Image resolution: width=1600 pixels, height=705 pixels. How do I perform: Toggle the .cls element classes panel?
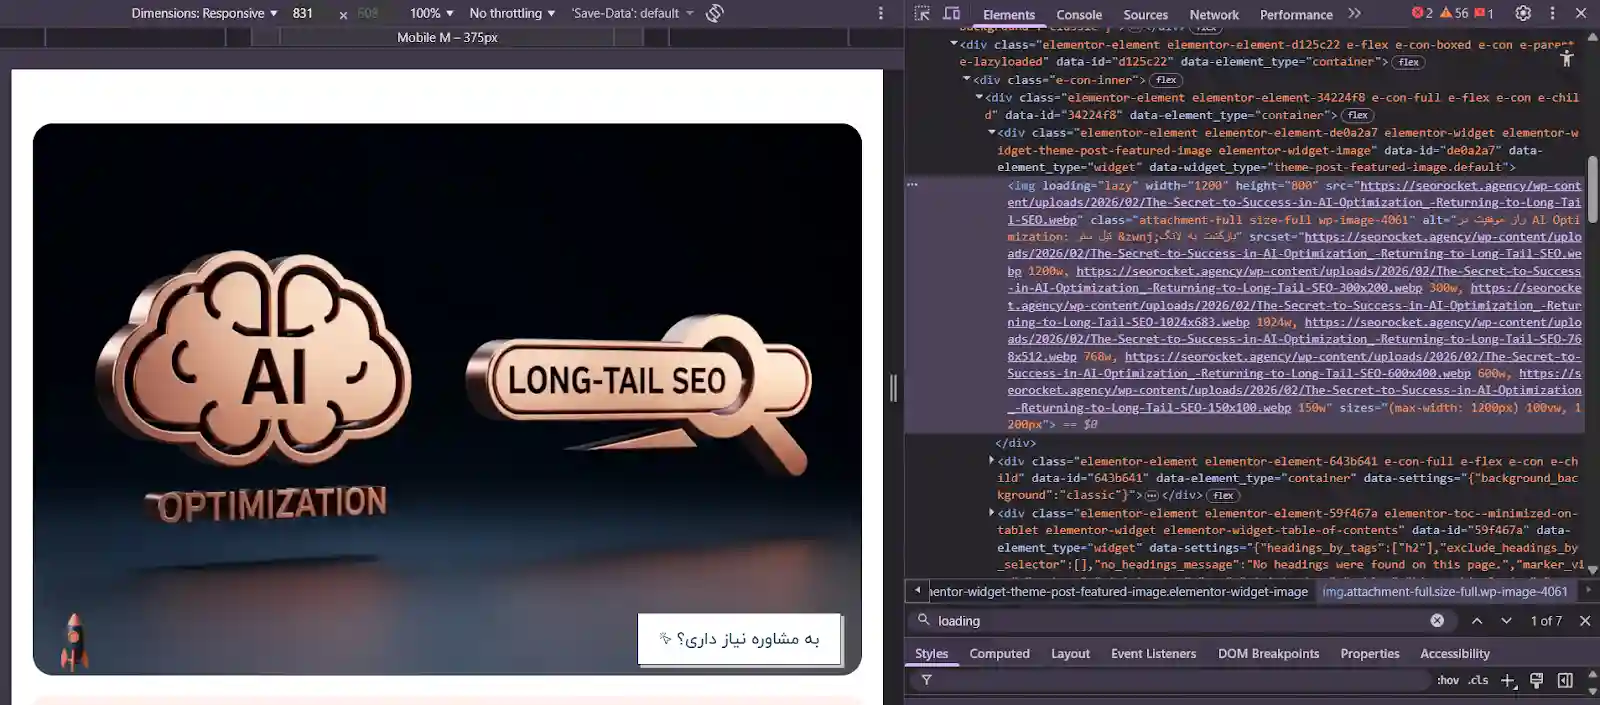click(x=1478, y=681)
